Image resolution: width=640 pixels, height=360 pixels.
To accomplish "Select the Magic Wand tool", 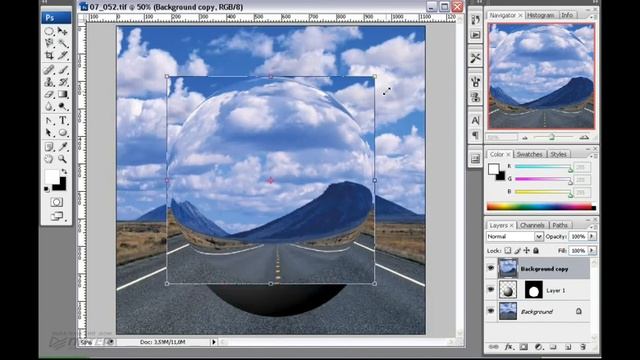I will [x=62, y=43].
